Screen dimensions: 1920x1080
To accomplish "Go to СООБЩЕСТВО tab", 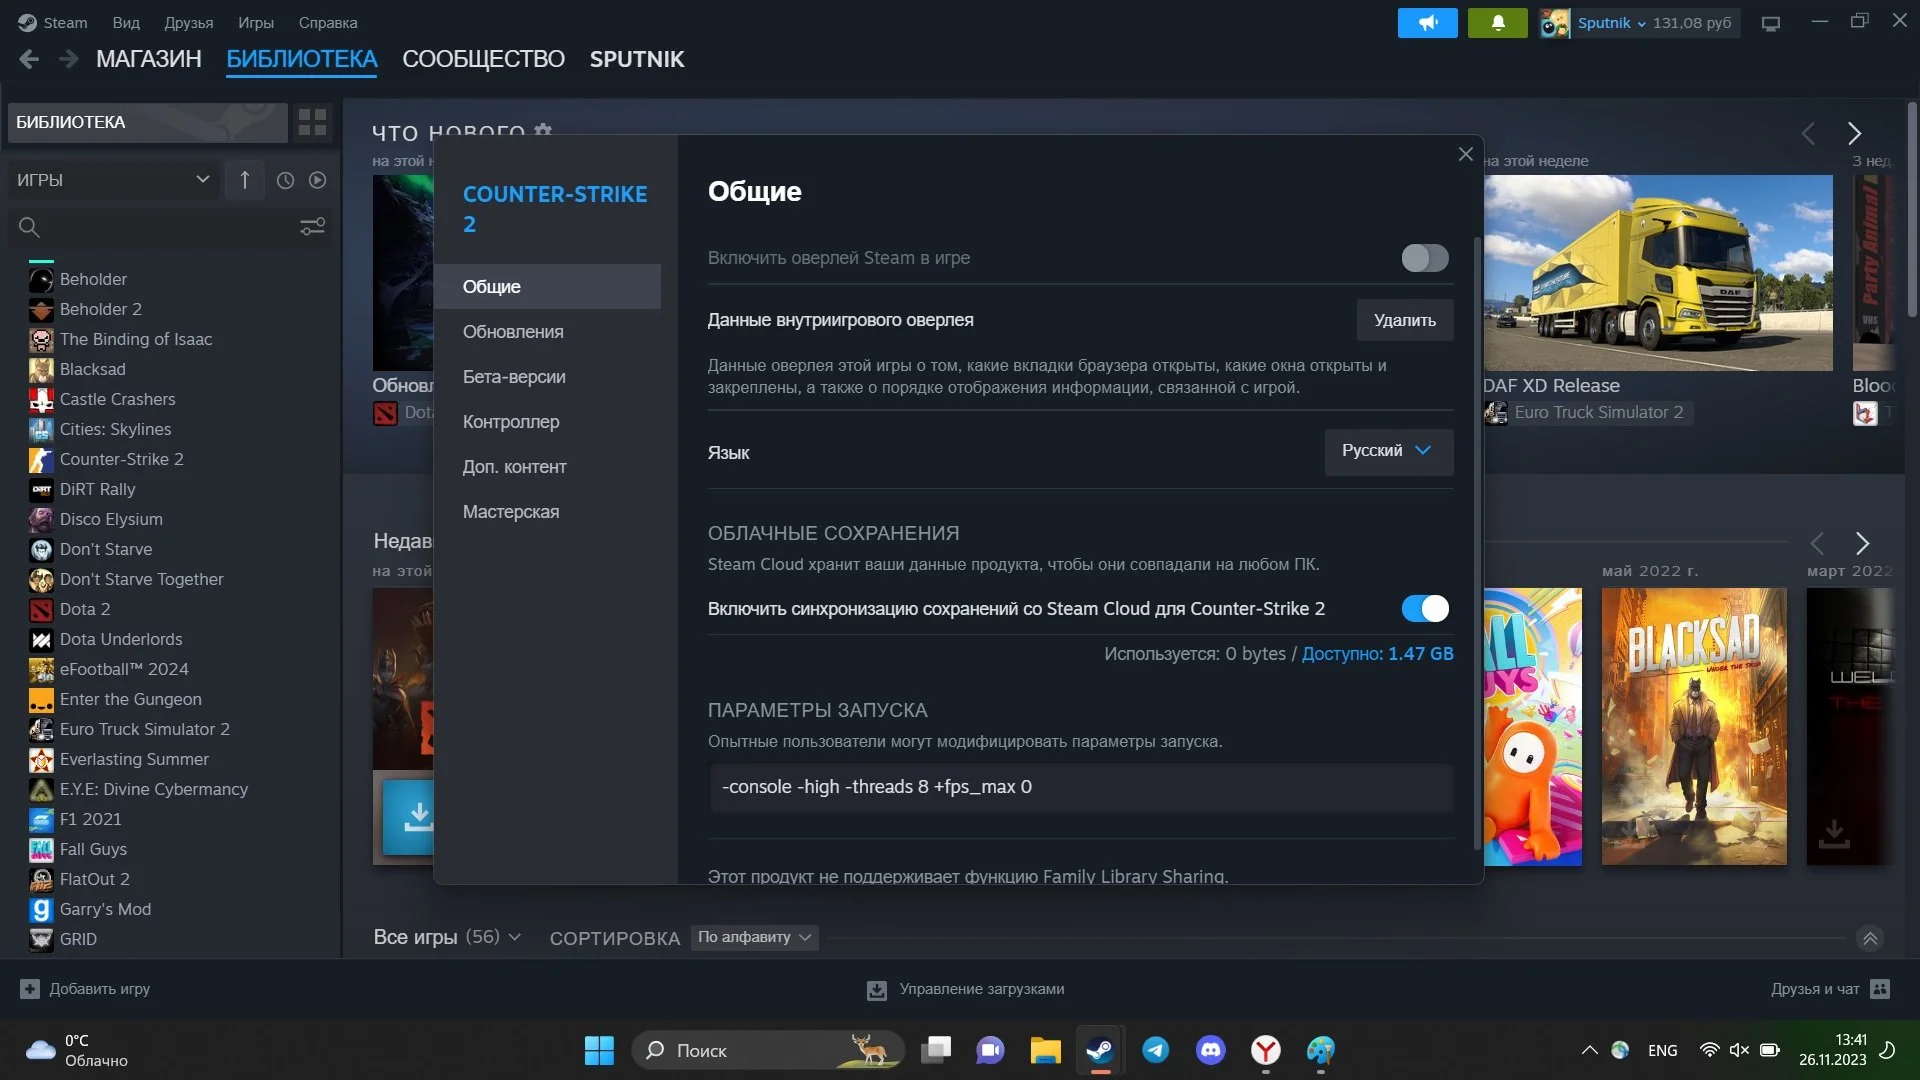I will pyautogui.click(x=483, y=59).
